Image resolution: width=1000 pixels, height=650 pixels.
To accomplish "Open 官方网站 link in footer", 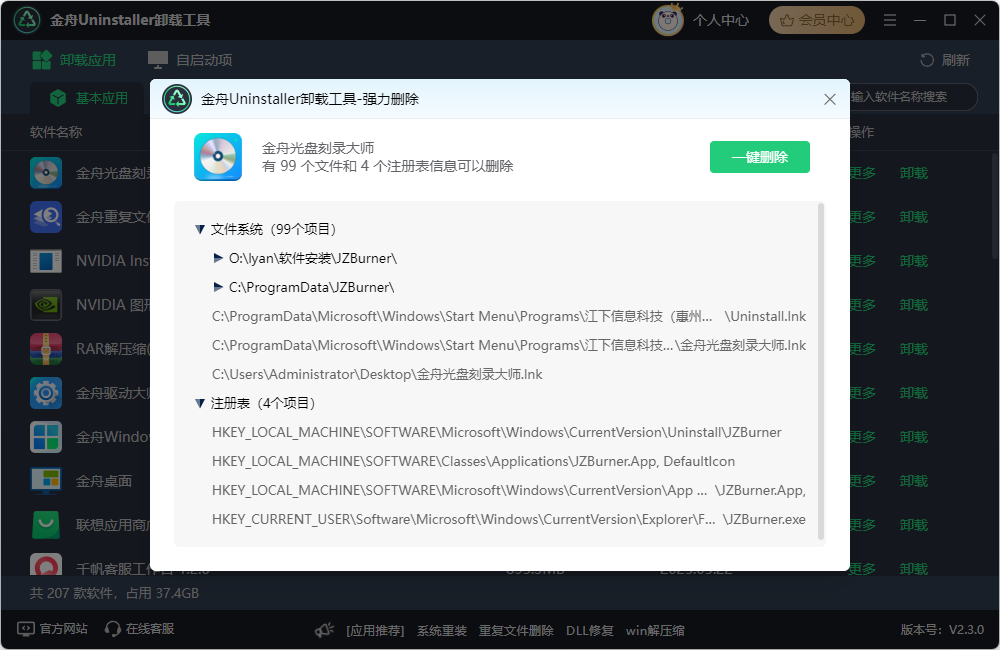I will [x=63, y=629].
